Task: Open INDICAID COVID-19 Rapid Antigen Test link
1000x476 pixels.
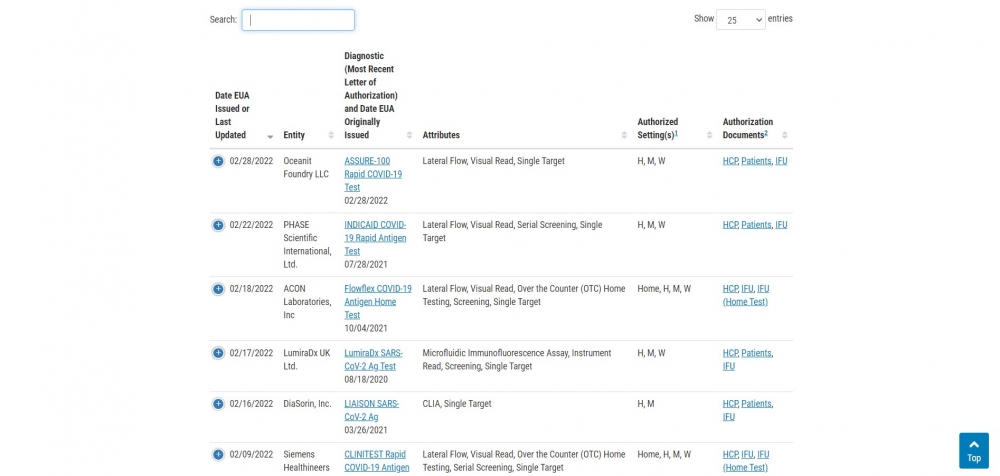Action: 375,238
